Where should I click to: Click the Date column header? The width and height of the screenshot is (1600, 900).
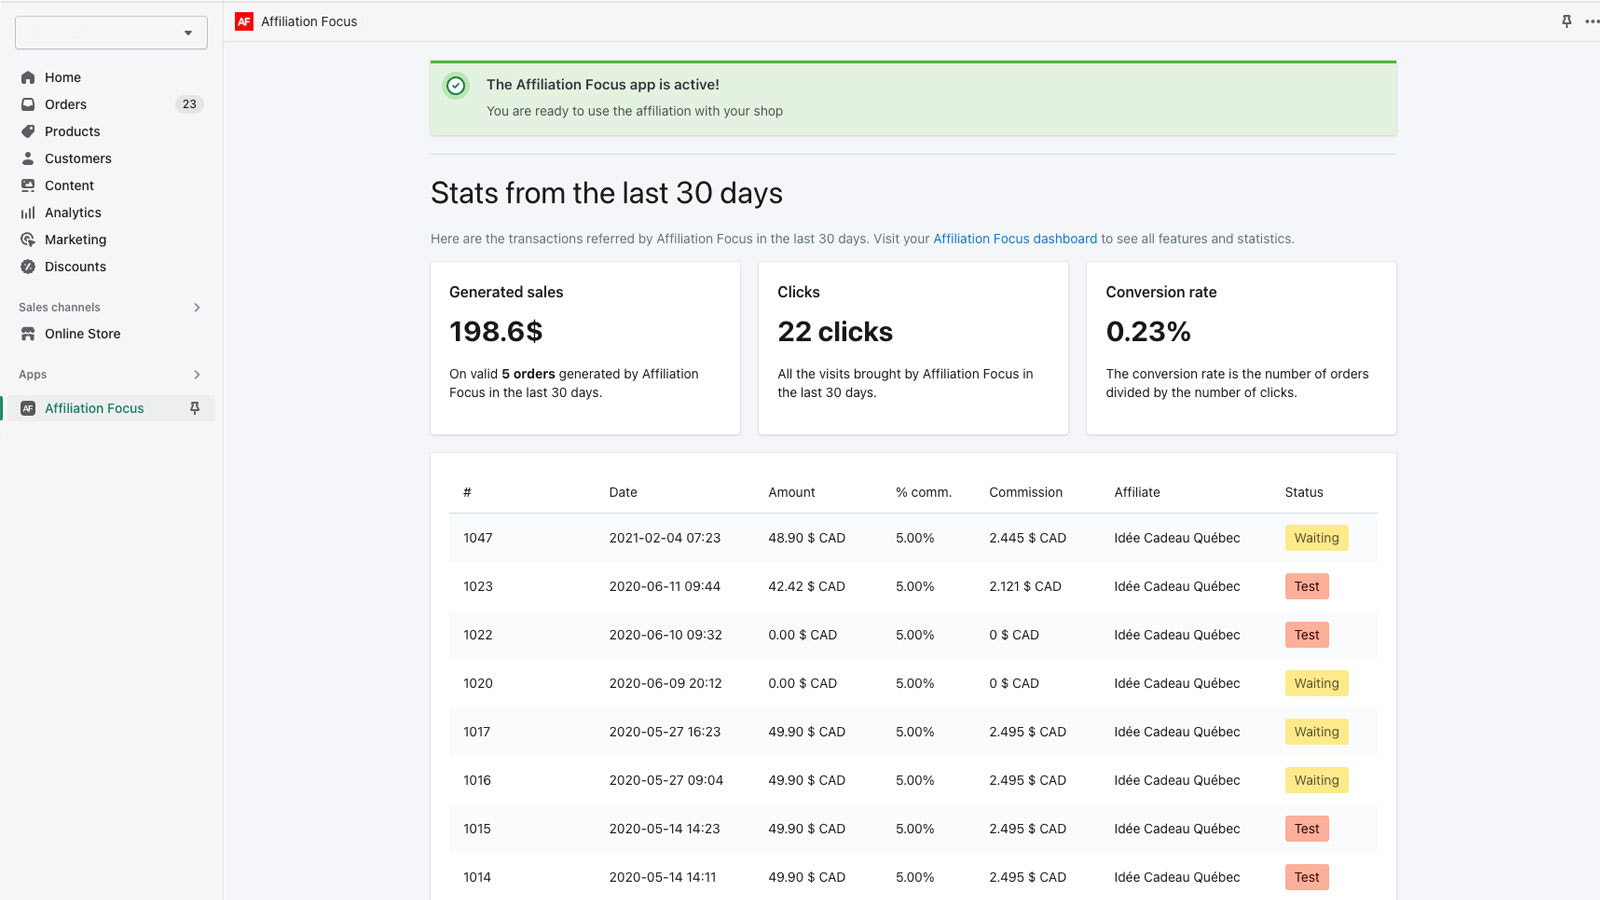click(x=623, y=492)
